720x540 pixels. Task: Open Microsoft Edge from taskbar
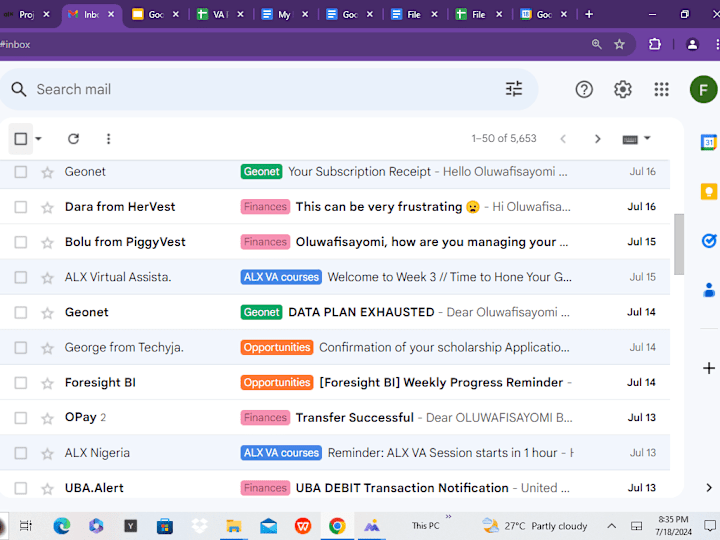(62, 526)
